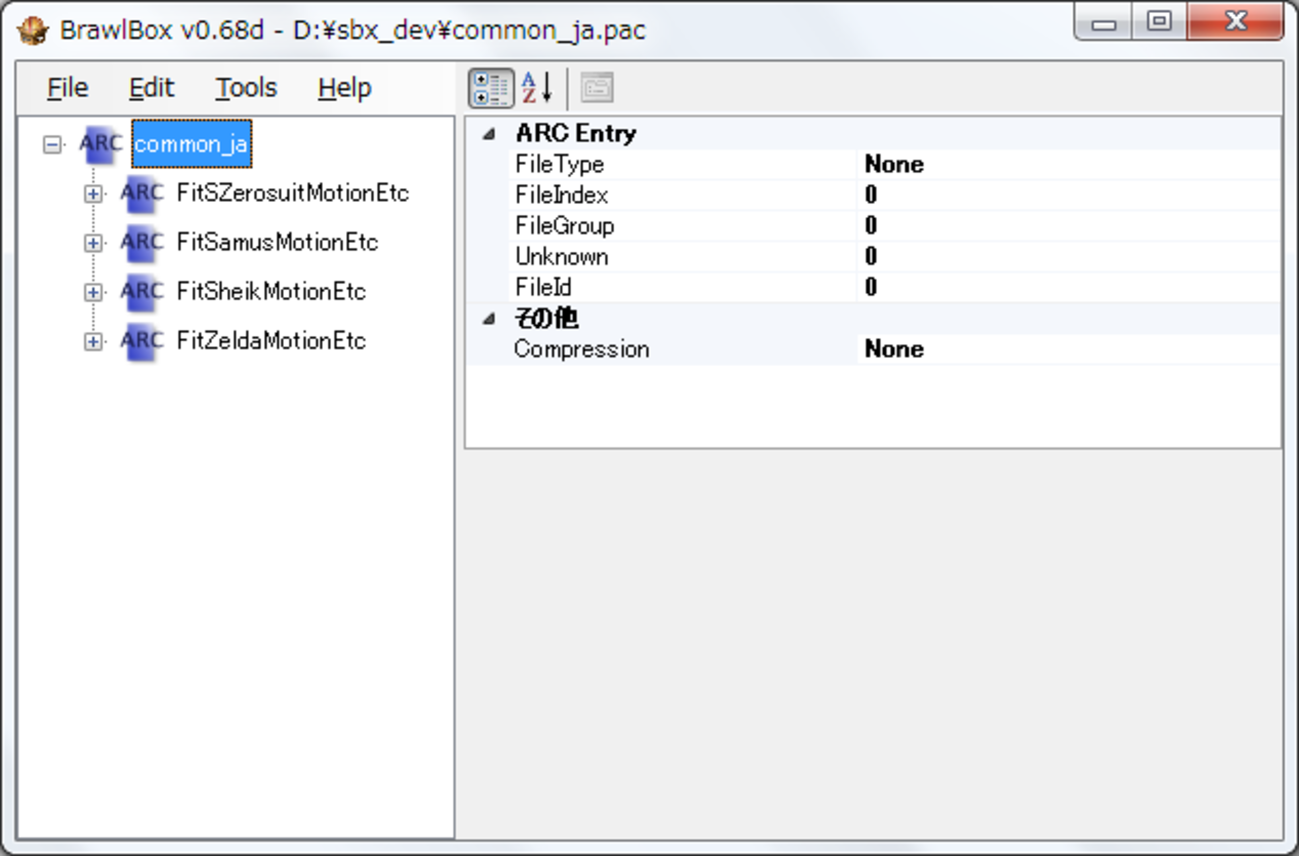Viewport: 1299px width, 856px height.
Task: Select the common_ja tree item
Action: [191, 144]
